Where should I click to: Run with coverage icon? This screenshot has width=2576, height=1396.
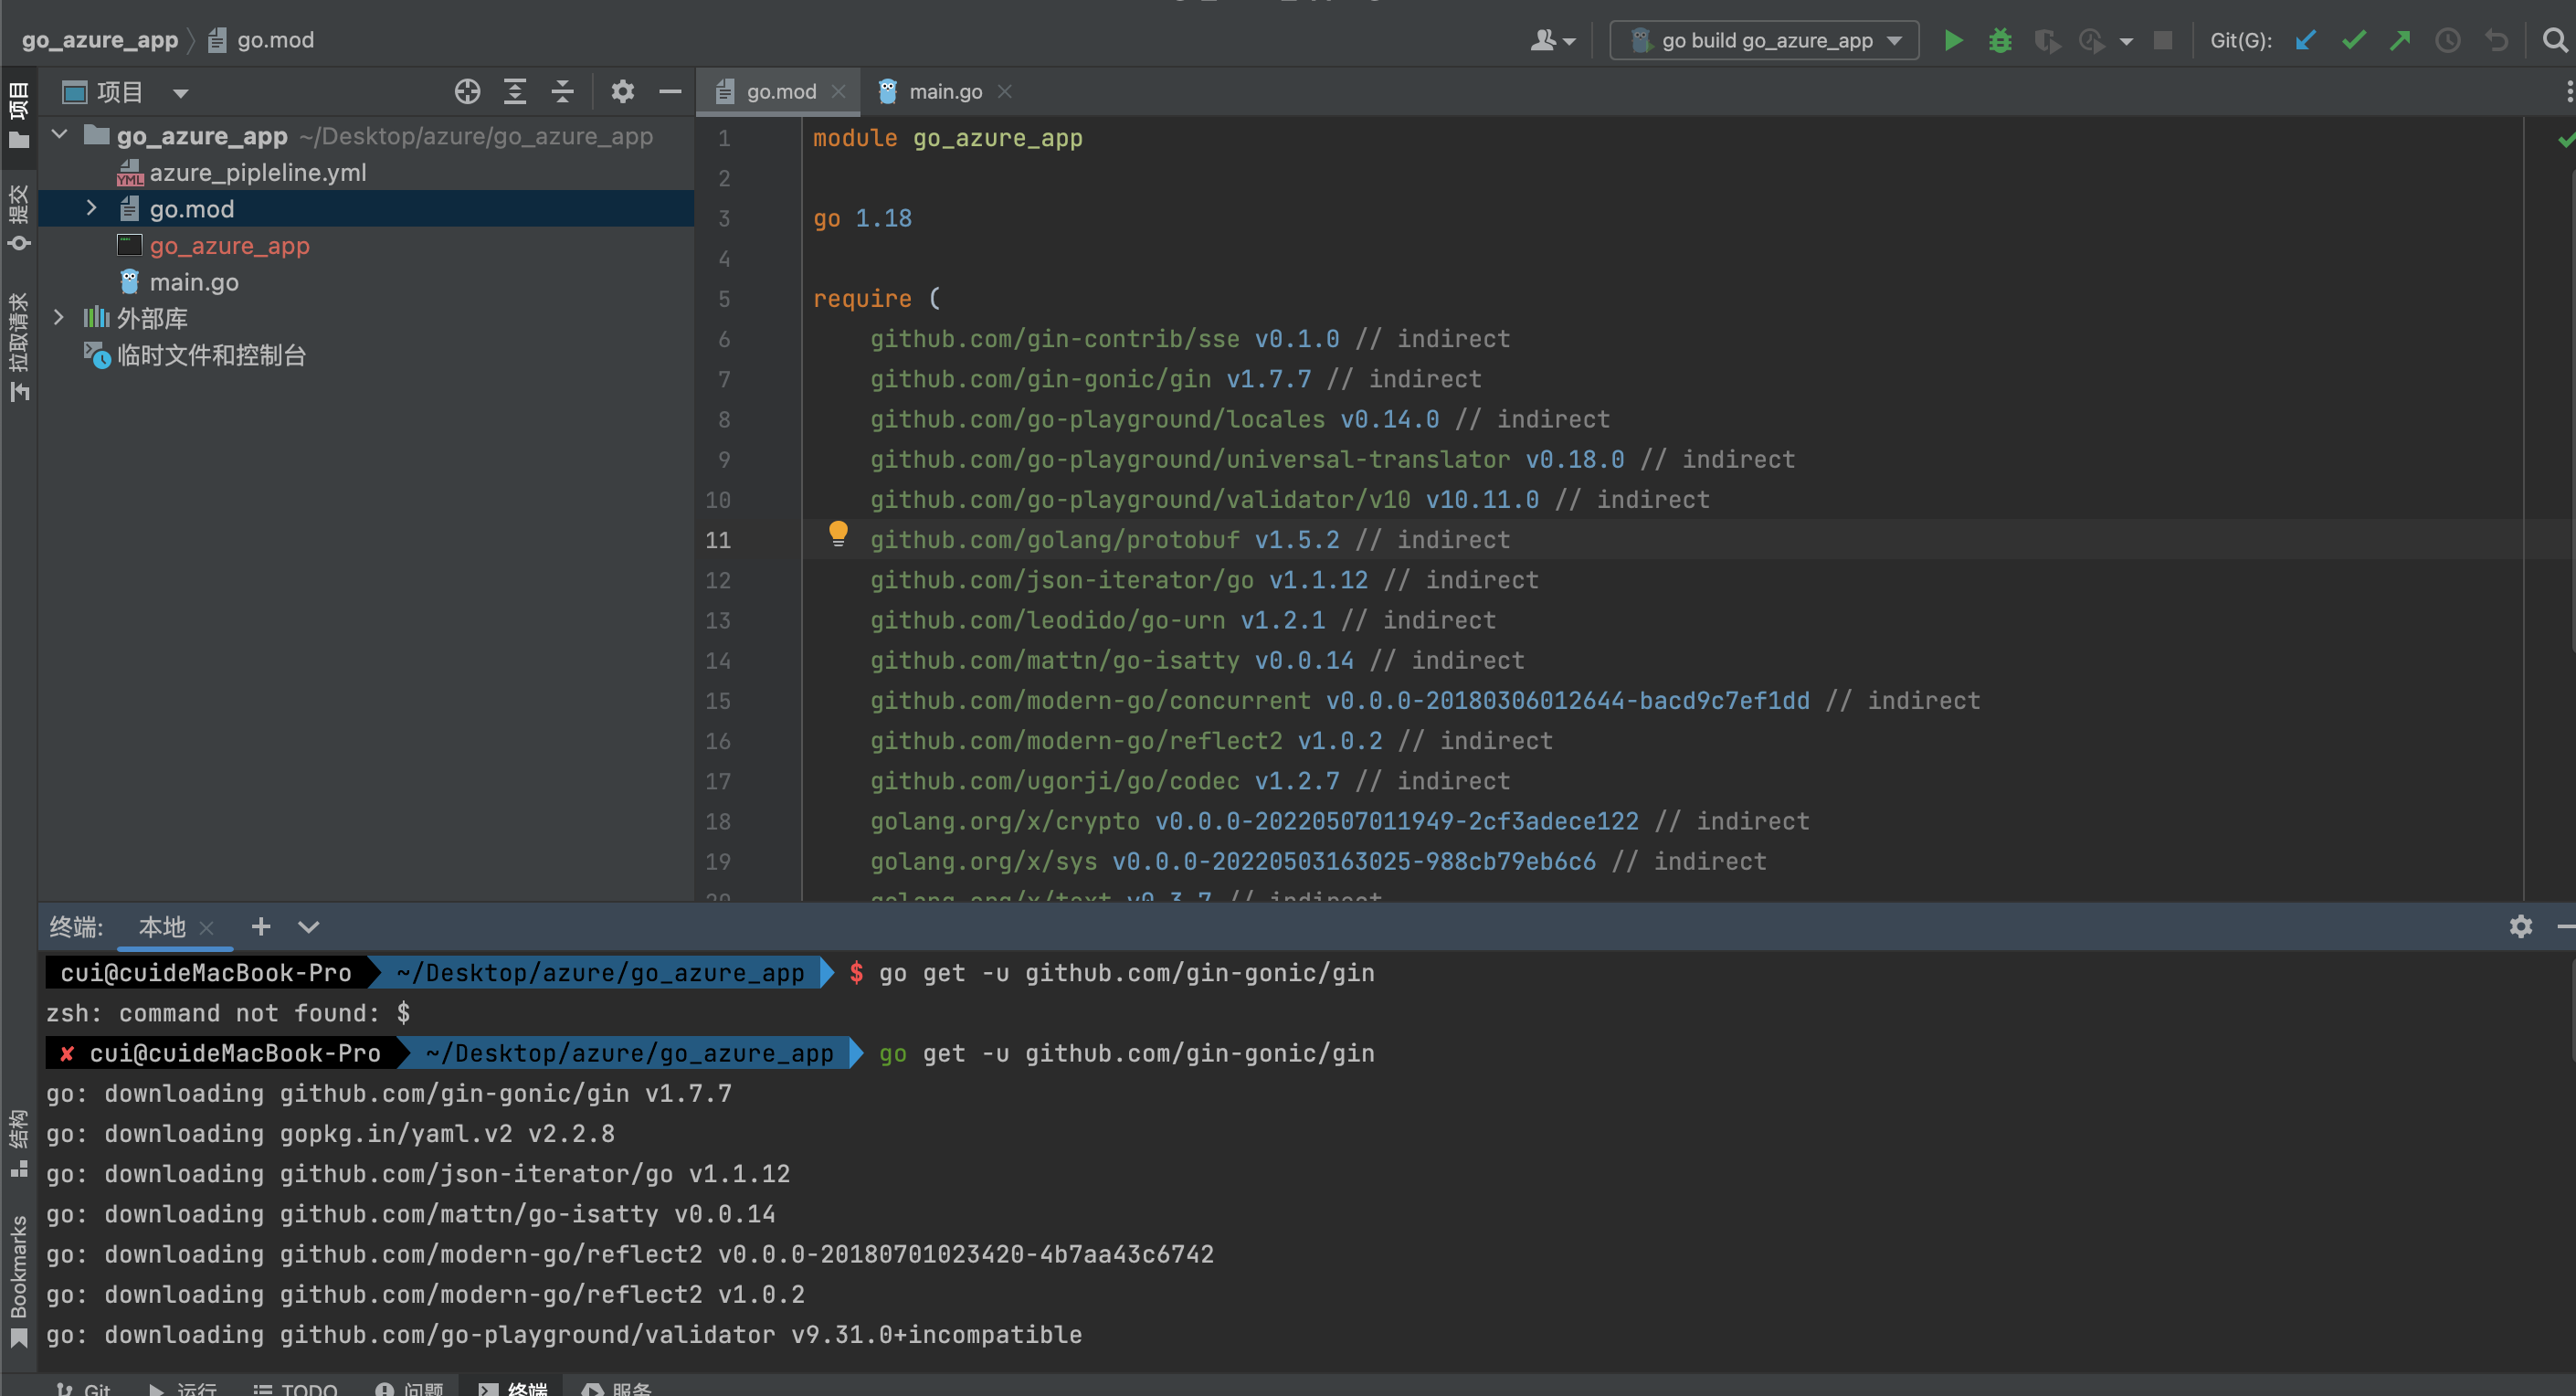pos(2047,40)
